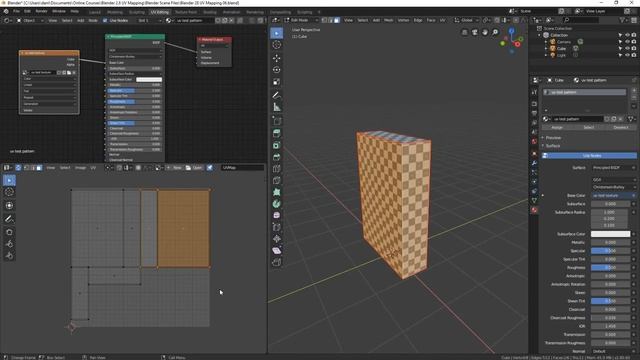Open the File menu
Image resolution: width=640 pixels, height=360 pixels.
17,11
